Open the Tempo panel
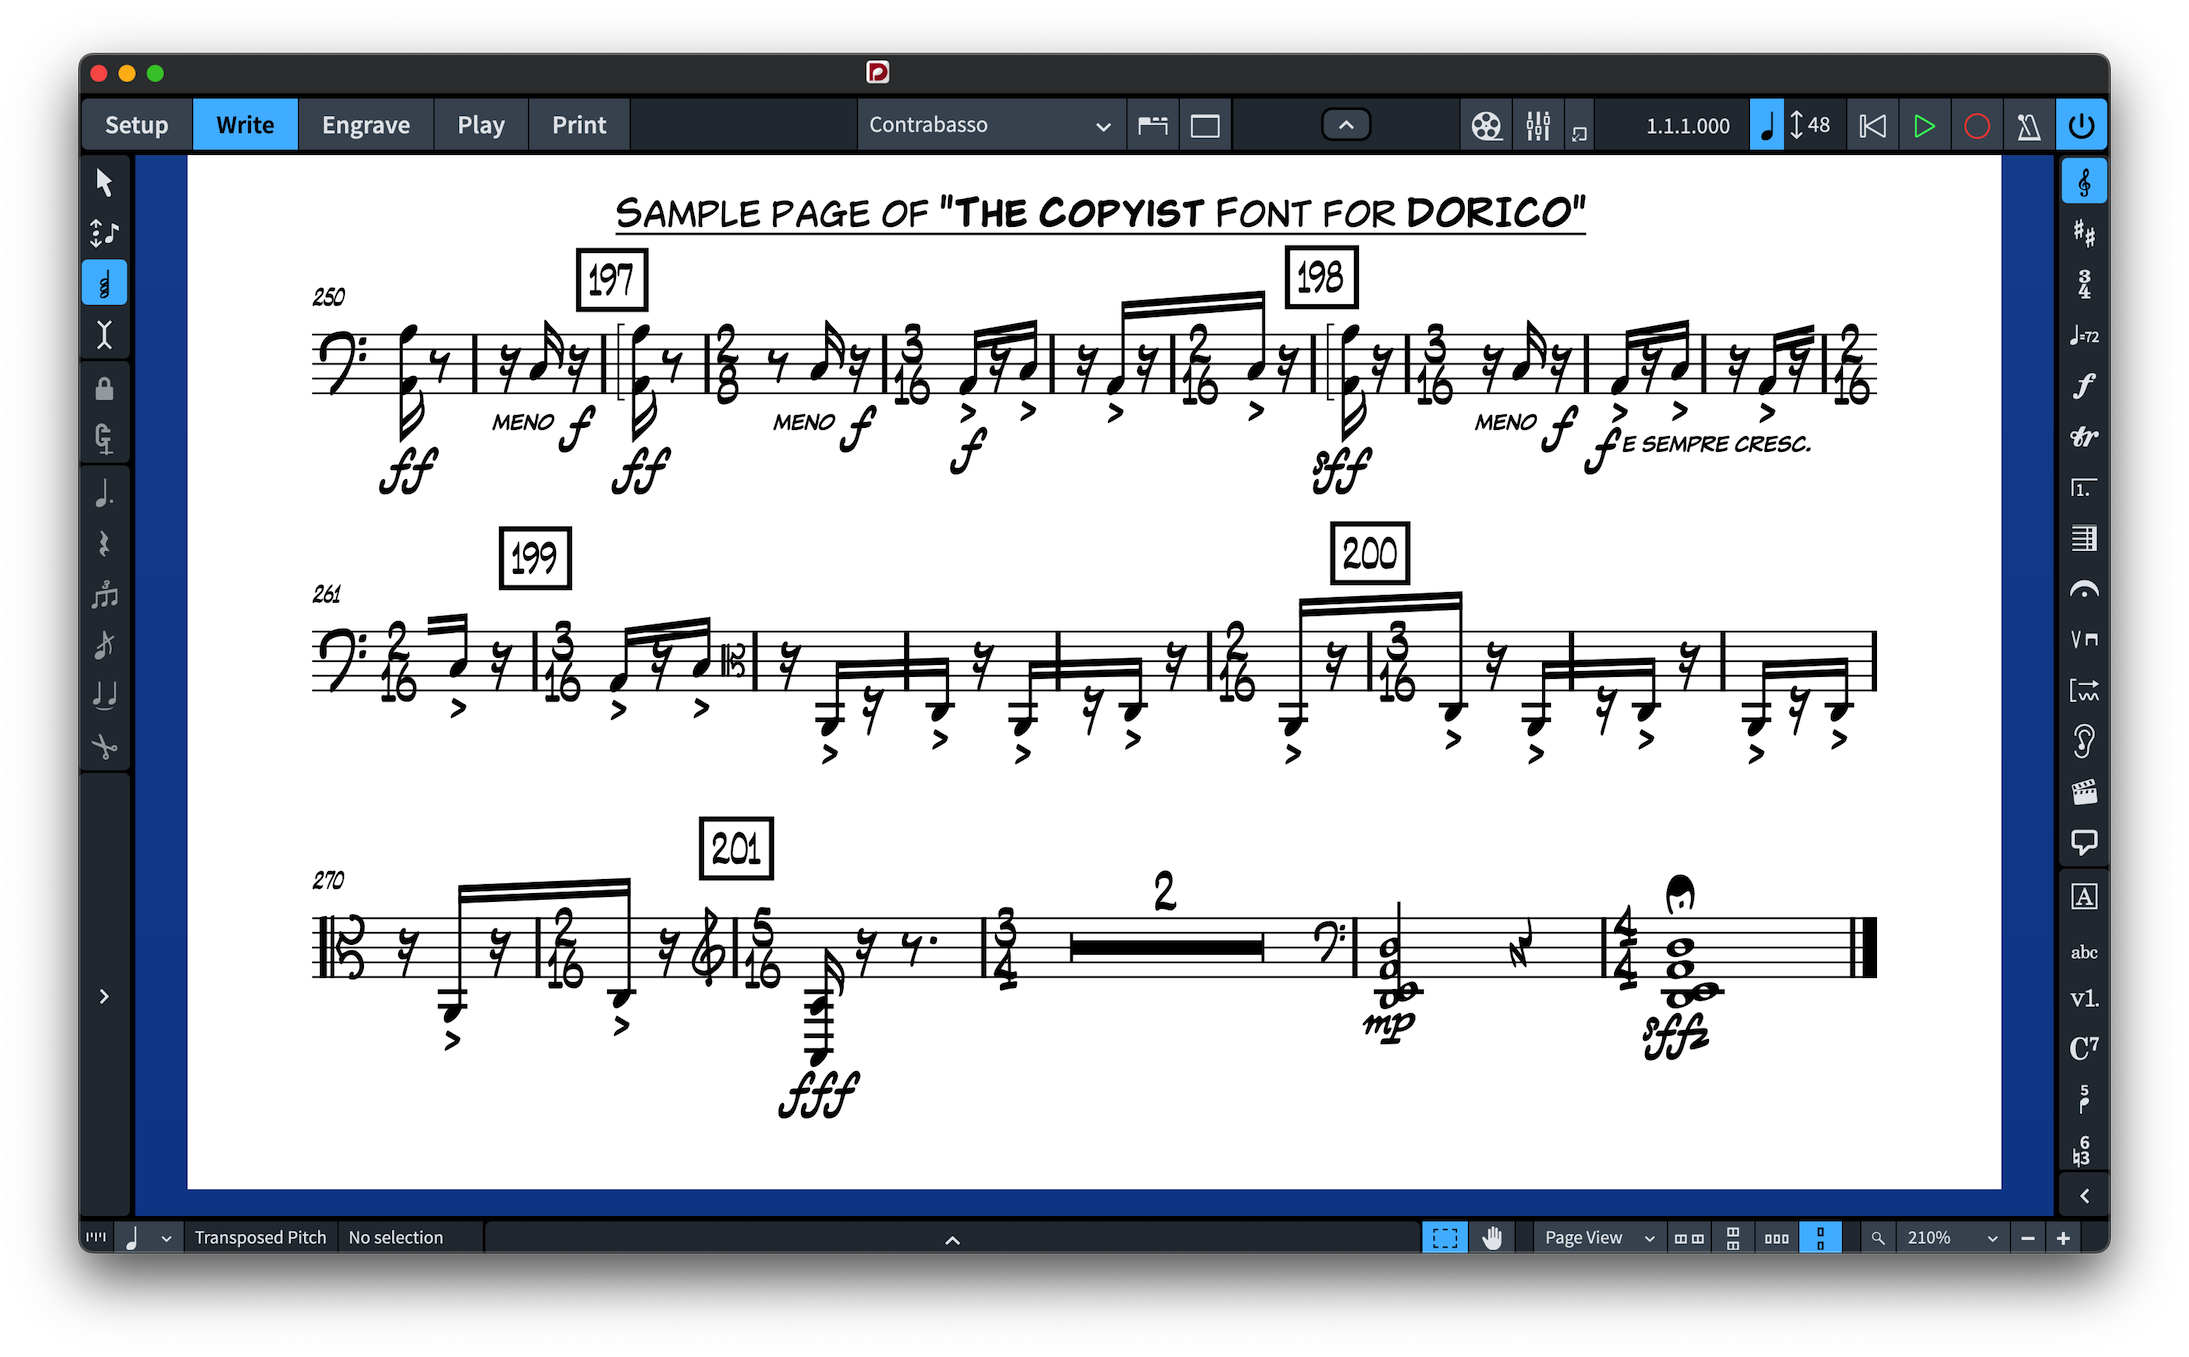Screen dimensions: 2189x1357 tap(2084, 335)
